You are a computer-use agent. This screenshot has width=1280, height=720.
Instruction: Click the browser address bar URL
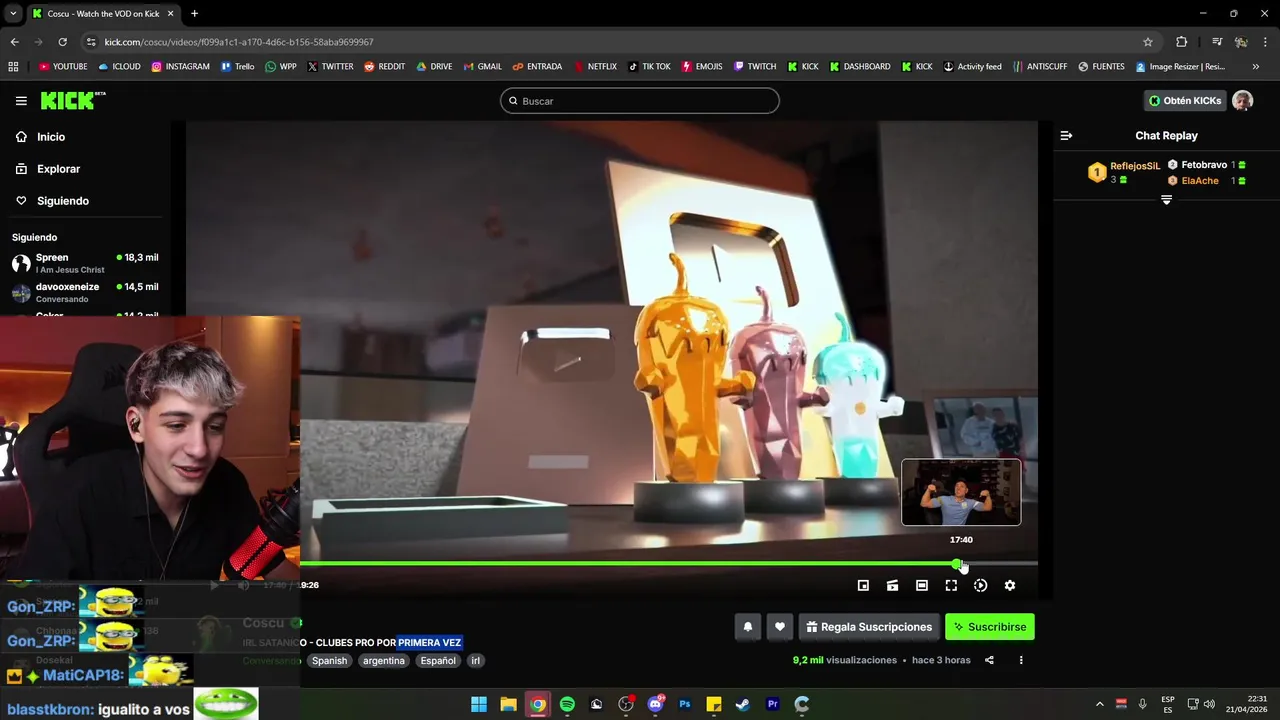coord(239,42)
